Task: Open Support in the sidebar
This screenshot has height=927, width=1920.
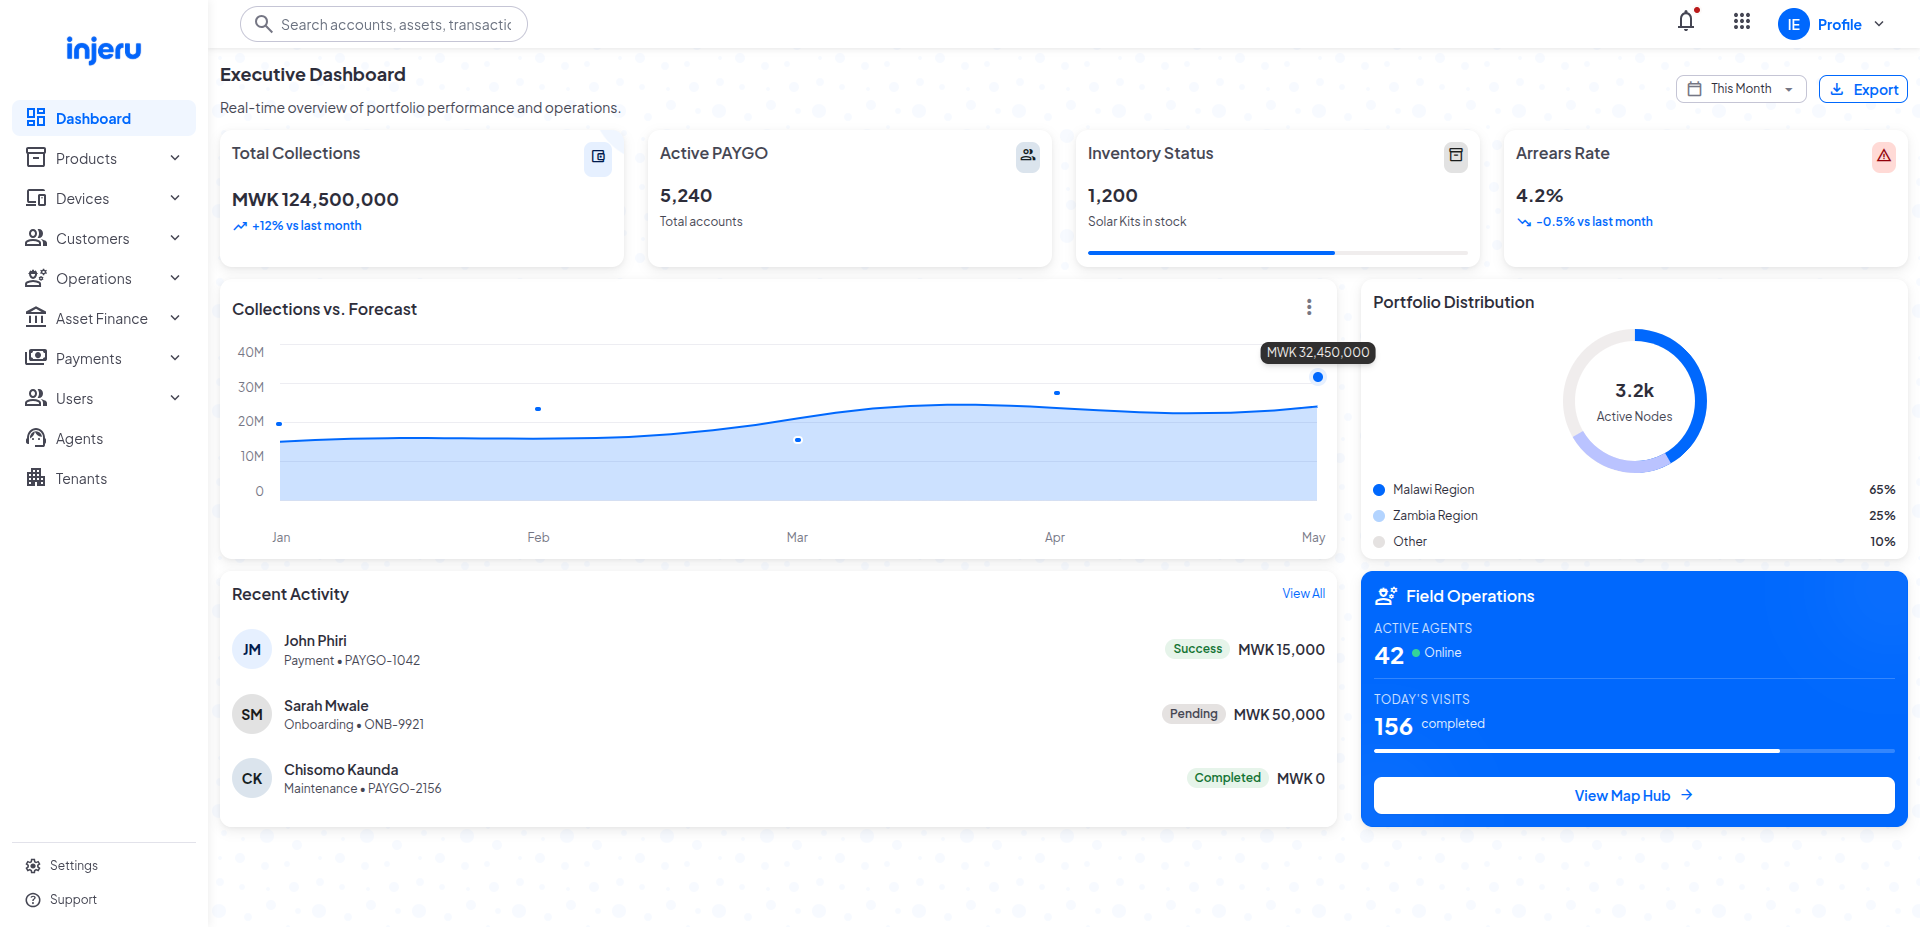Action: 104,900
